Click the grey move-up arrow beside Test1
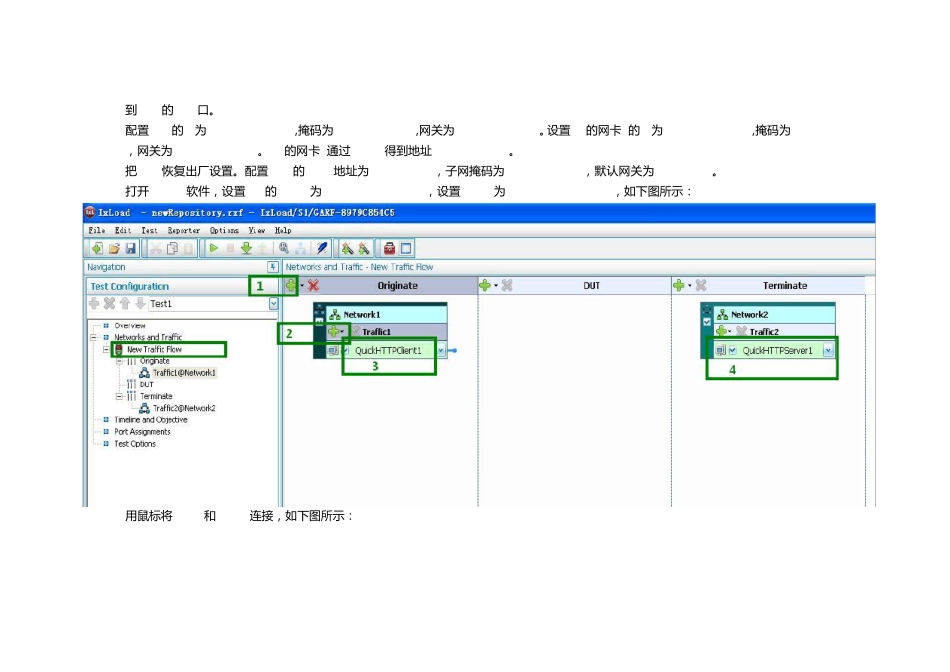Image resolution: width=950 pixels, height=672 pixels. (125, 304)
